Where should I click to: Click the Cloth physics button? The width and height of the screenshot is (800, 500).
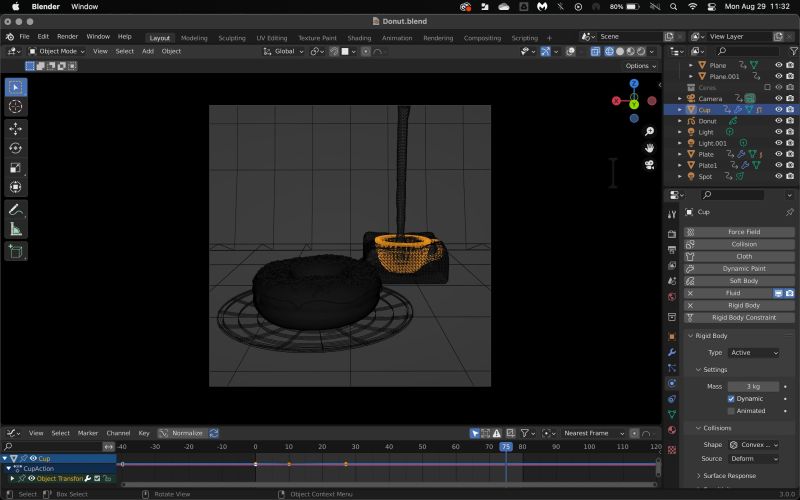click(743, 256)
